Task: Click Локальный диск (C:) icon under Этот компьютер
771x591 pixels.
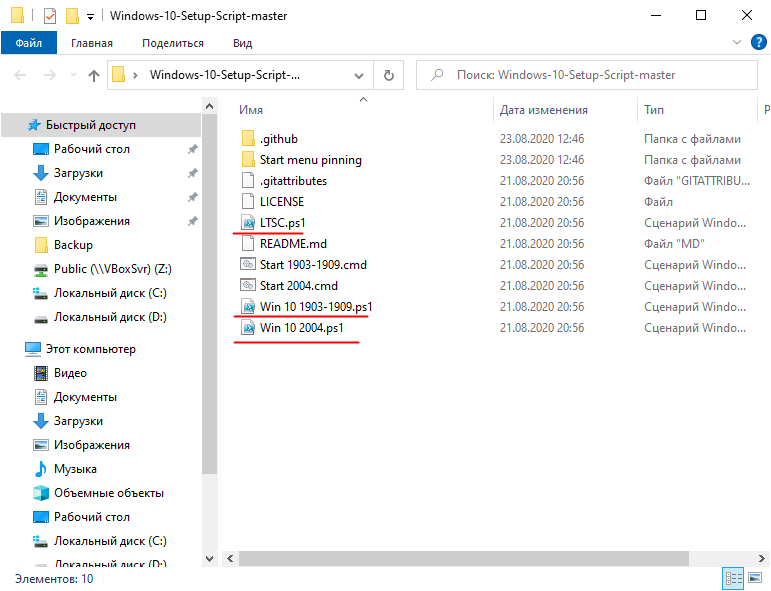Action: [41, 541]
